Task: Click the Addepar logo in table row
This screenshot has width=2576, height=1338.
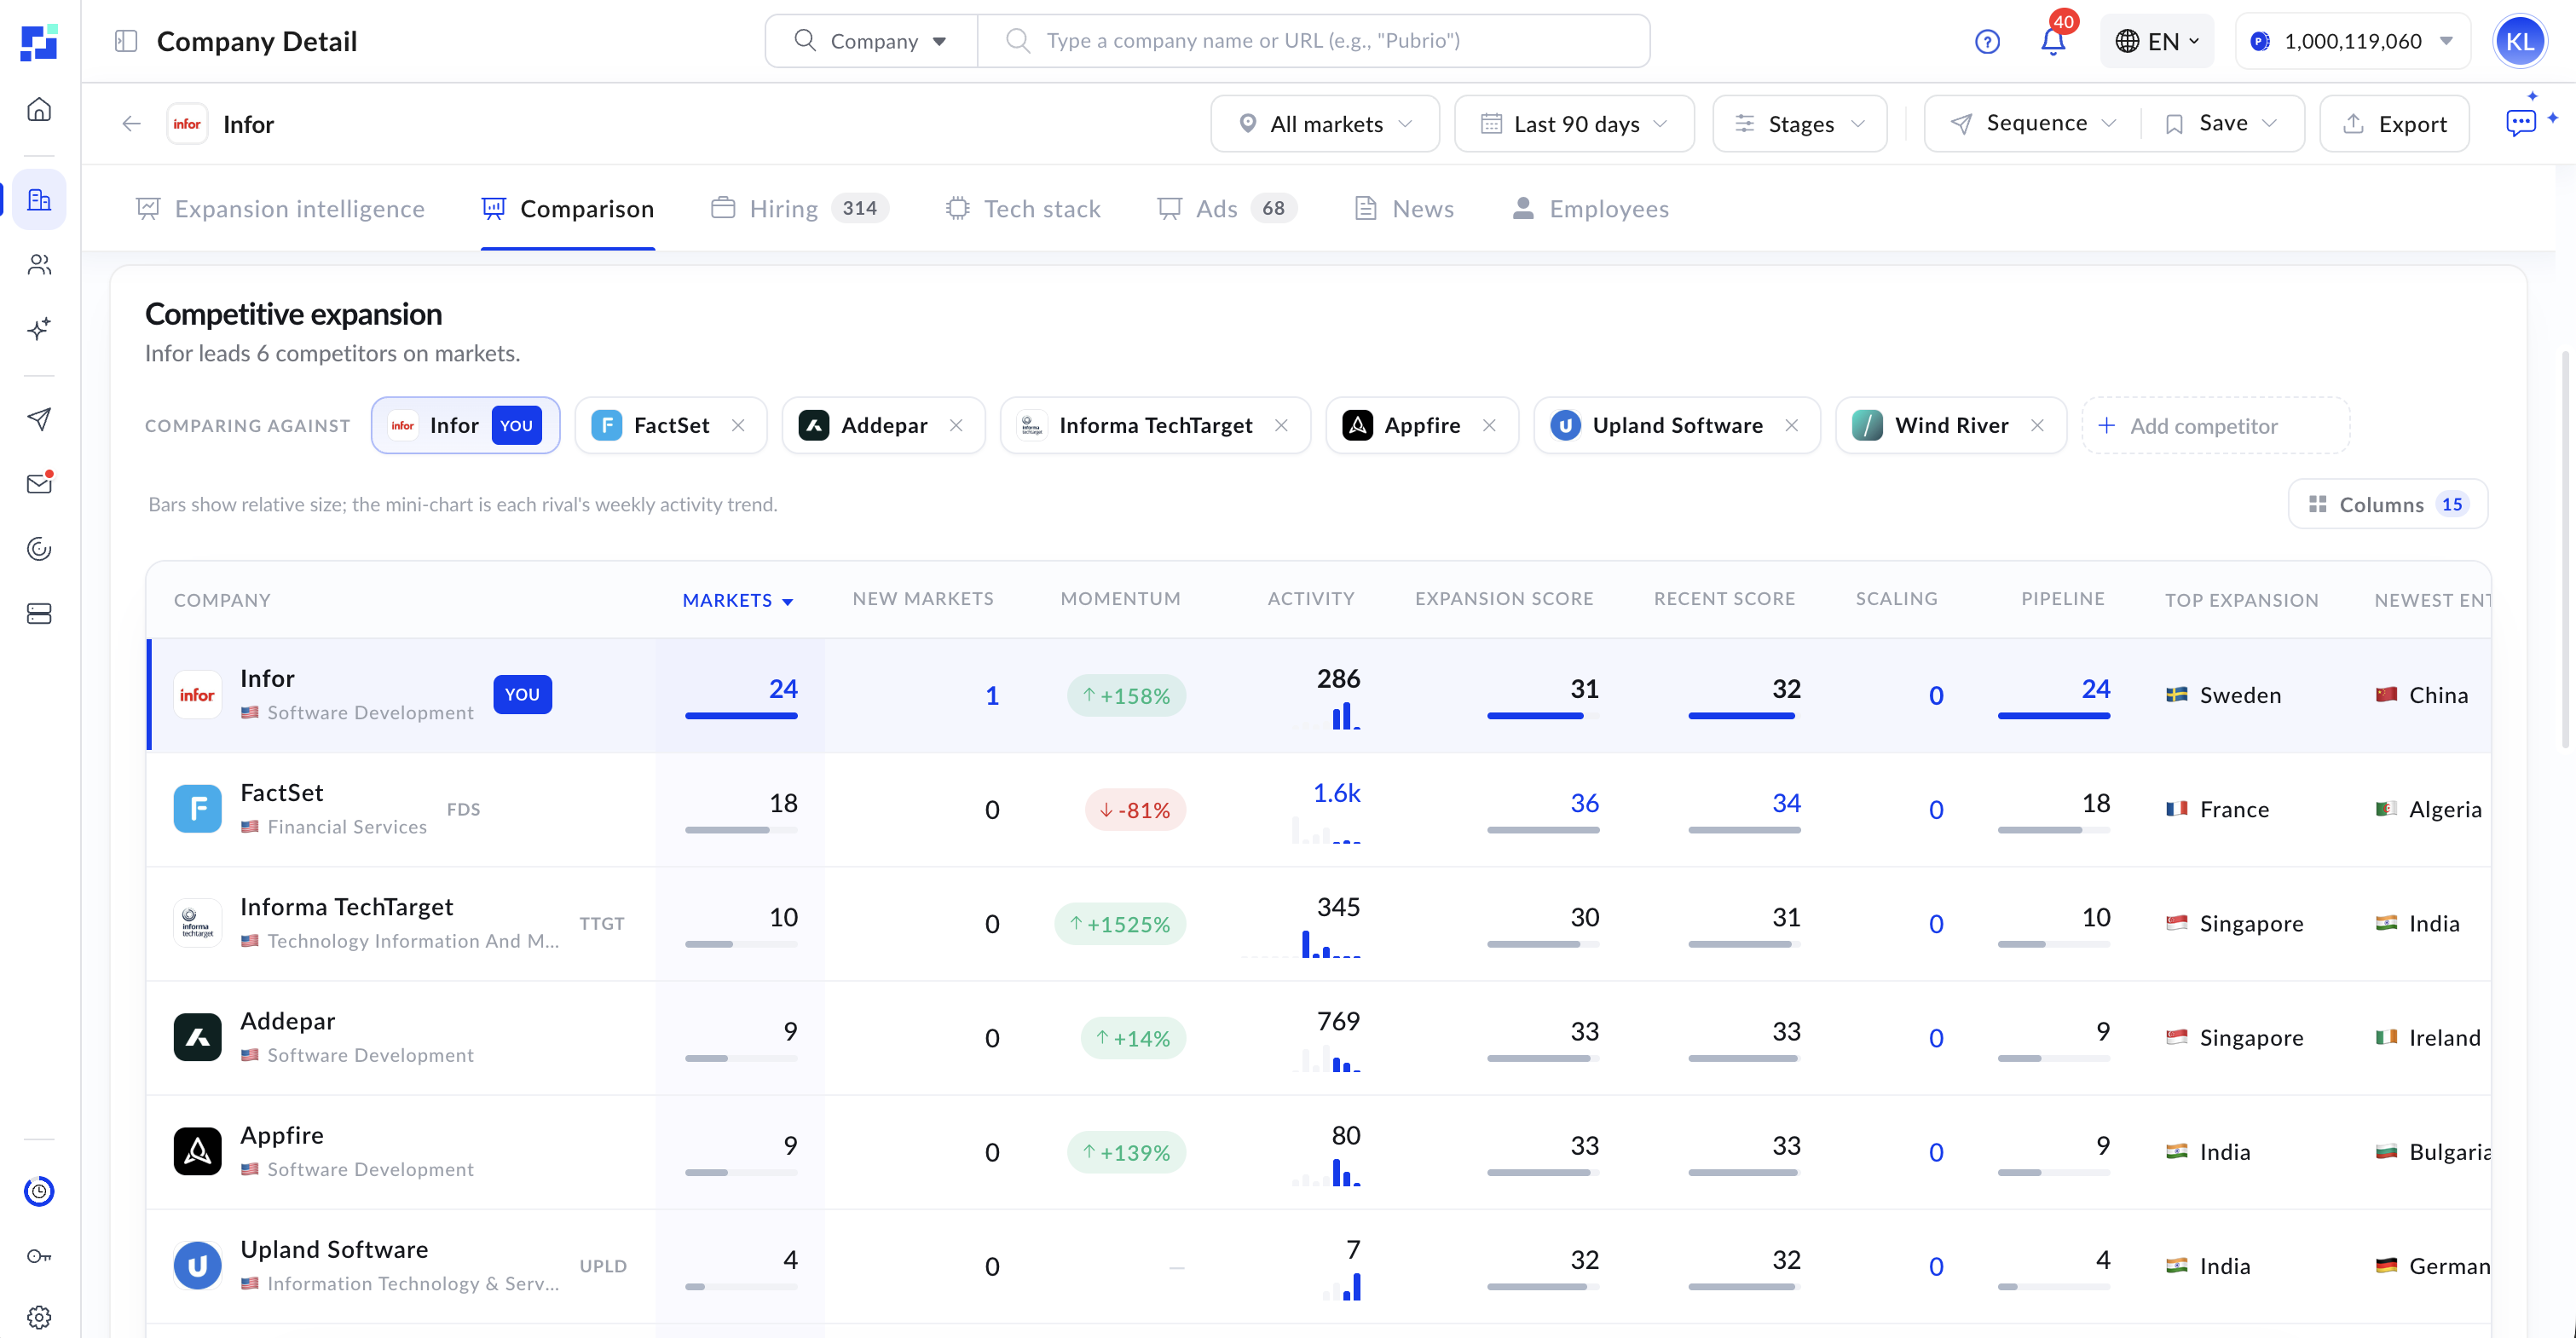Action: tap(198, 1037)
